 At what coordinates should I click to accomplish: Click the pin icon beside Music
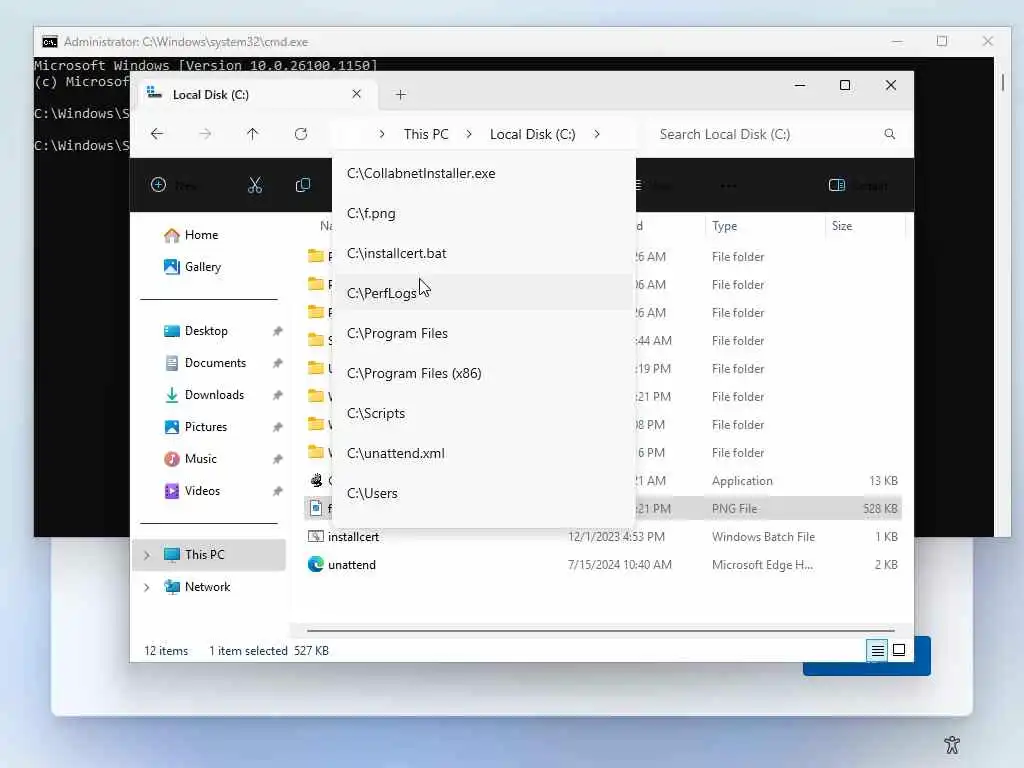pos(278,459)
